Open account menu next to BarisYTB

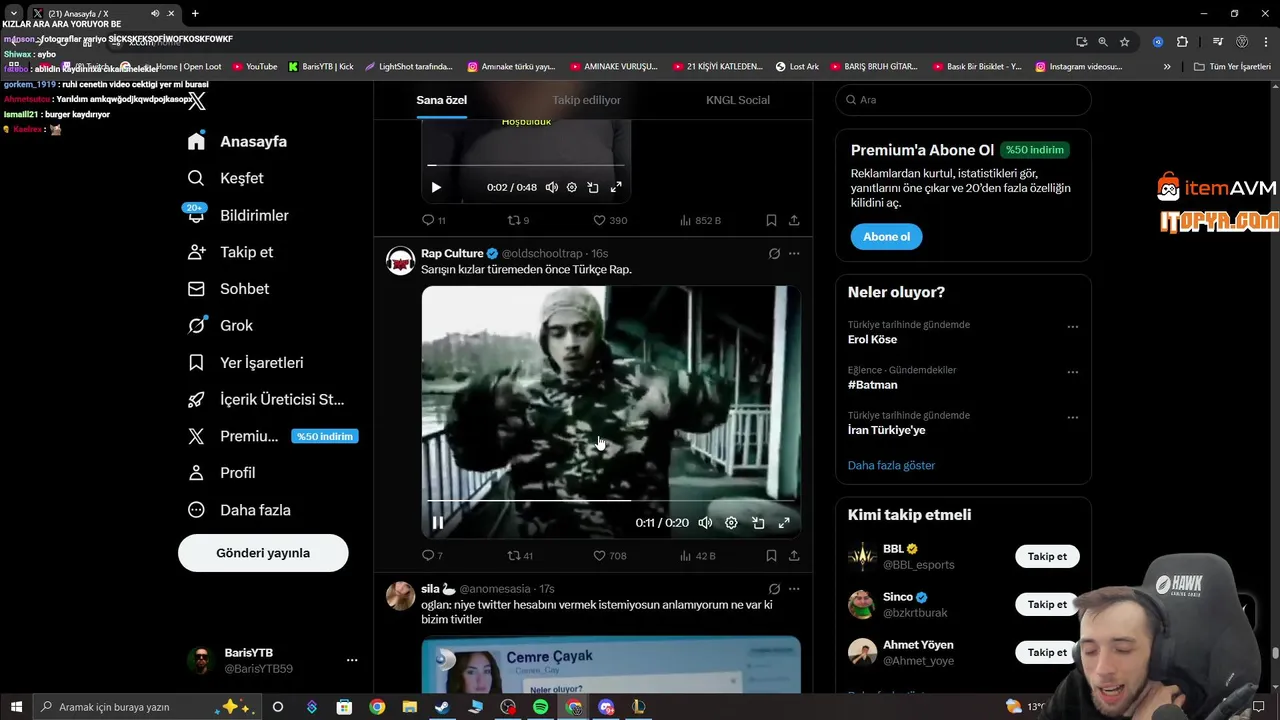tap(352, 660)
